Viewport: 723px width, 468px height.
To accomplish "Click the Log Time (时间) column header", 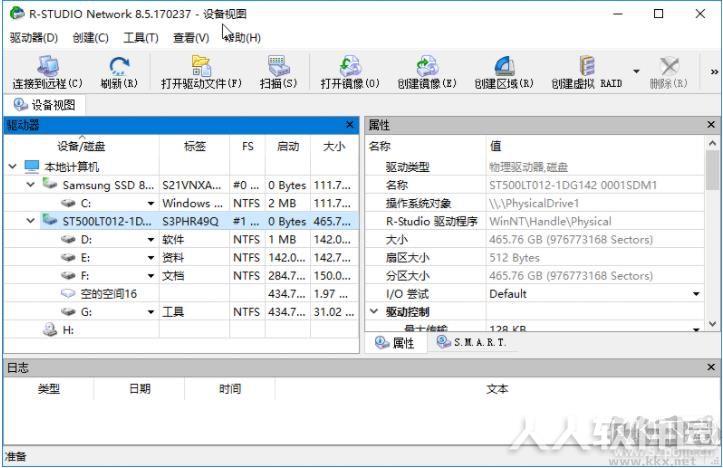I will (x=230, y=389).
